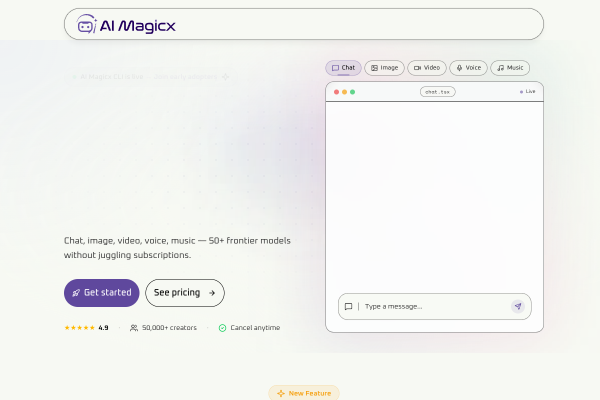Switch to the Voice tab
Viewport: 600px width, 400px height.
468,68
